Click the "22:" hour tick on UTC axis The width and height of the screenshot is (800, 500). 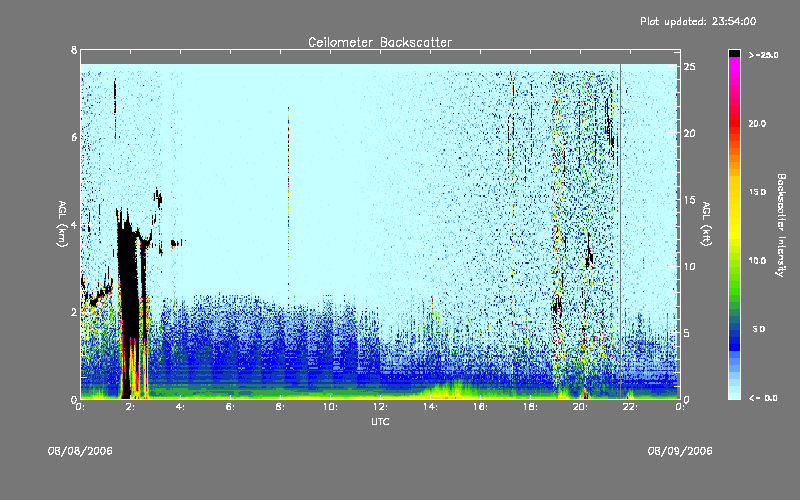click(x=630, y=407)
